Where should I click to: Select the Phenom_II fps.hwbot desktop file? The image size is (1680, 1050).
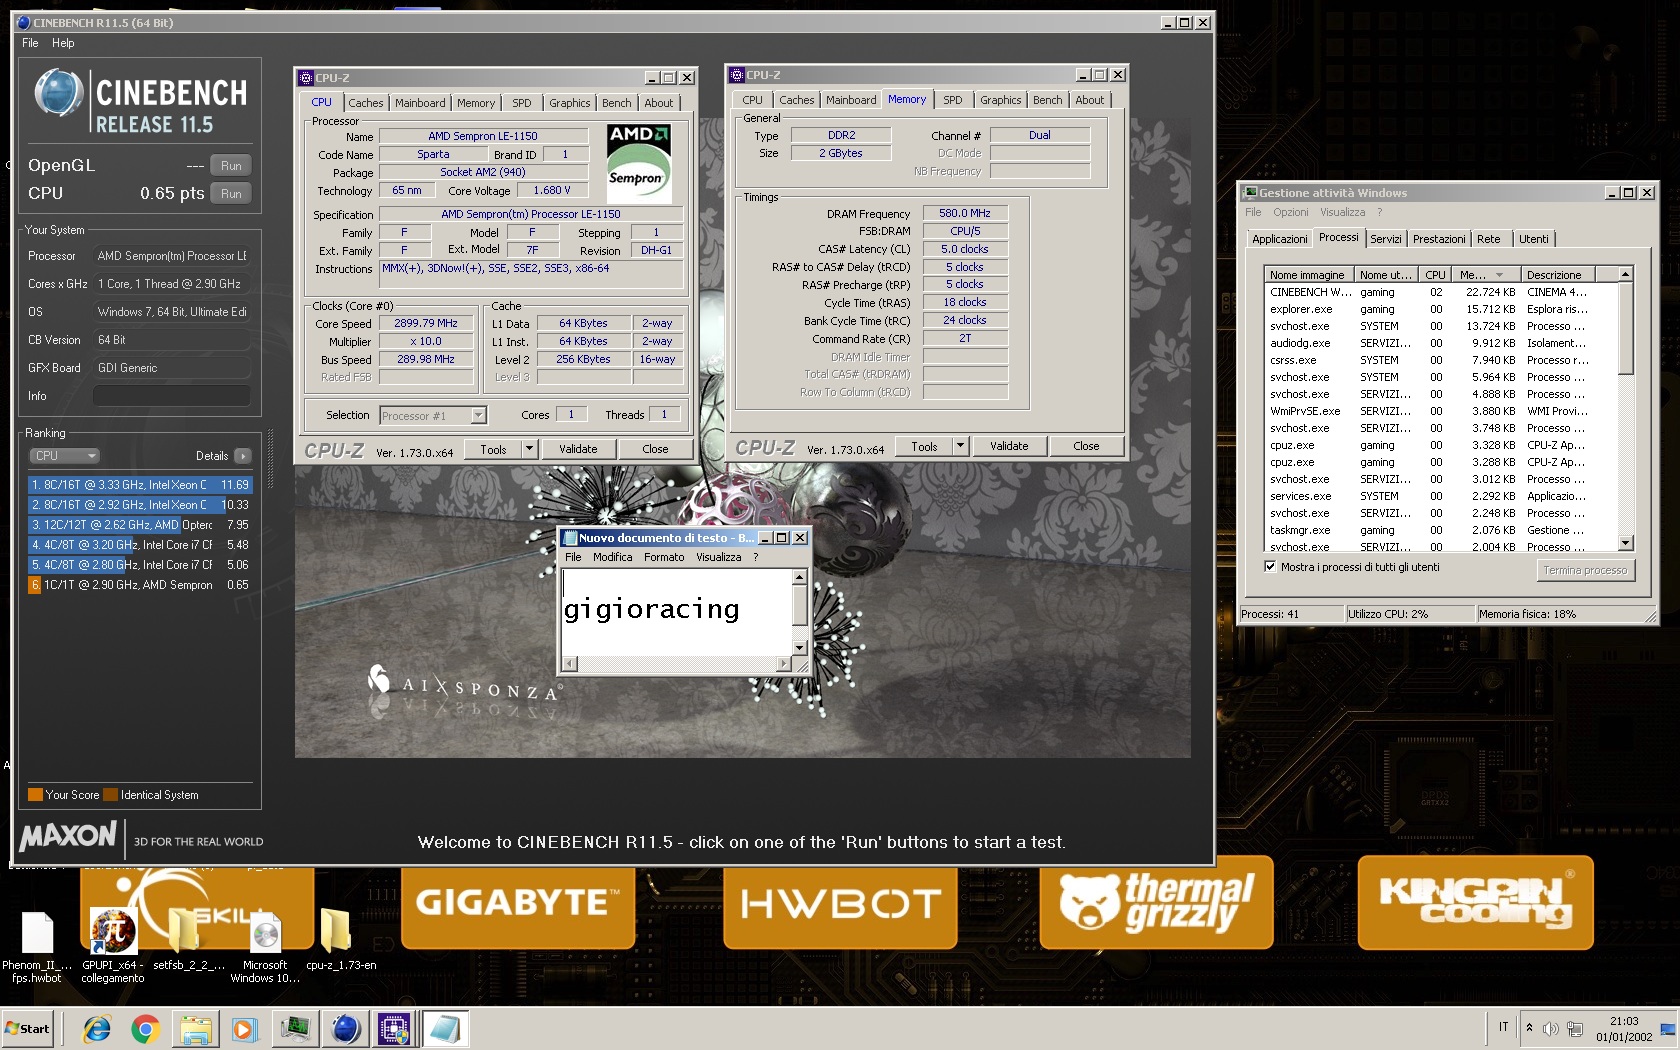pyautogui.click(x=37, y=947)
